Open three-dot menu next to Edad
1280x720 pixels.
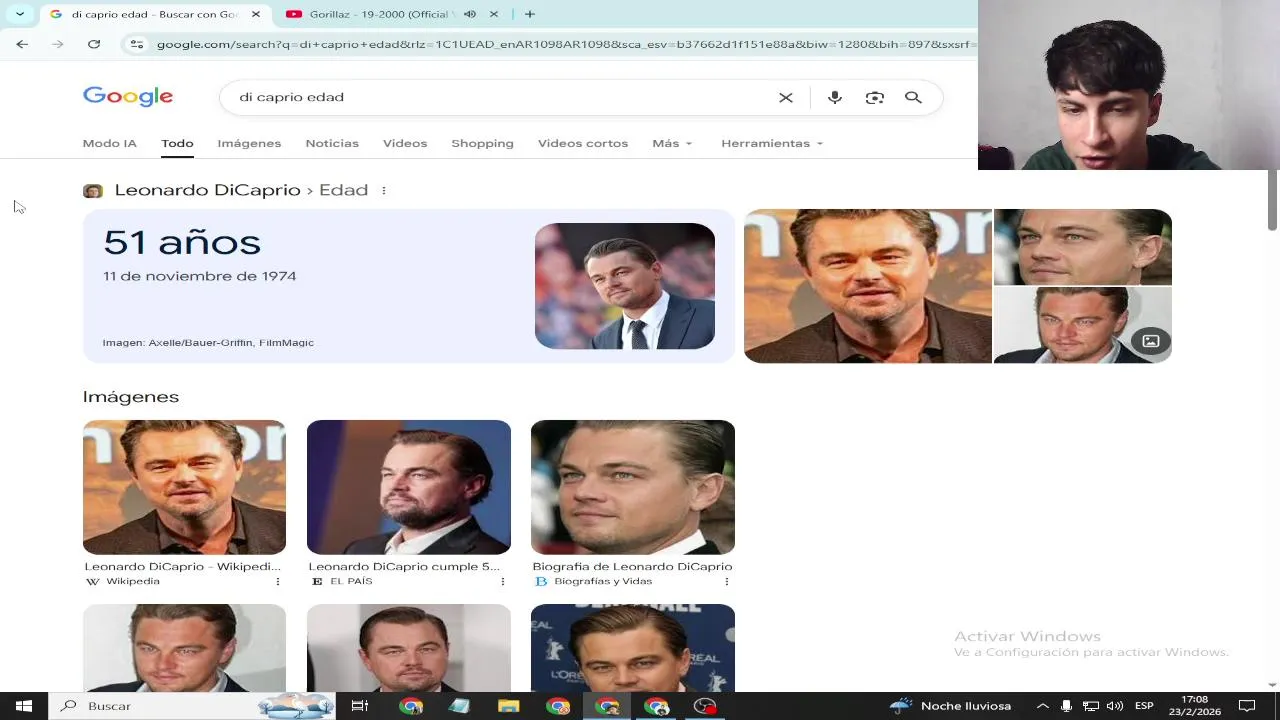click(384, 190)
